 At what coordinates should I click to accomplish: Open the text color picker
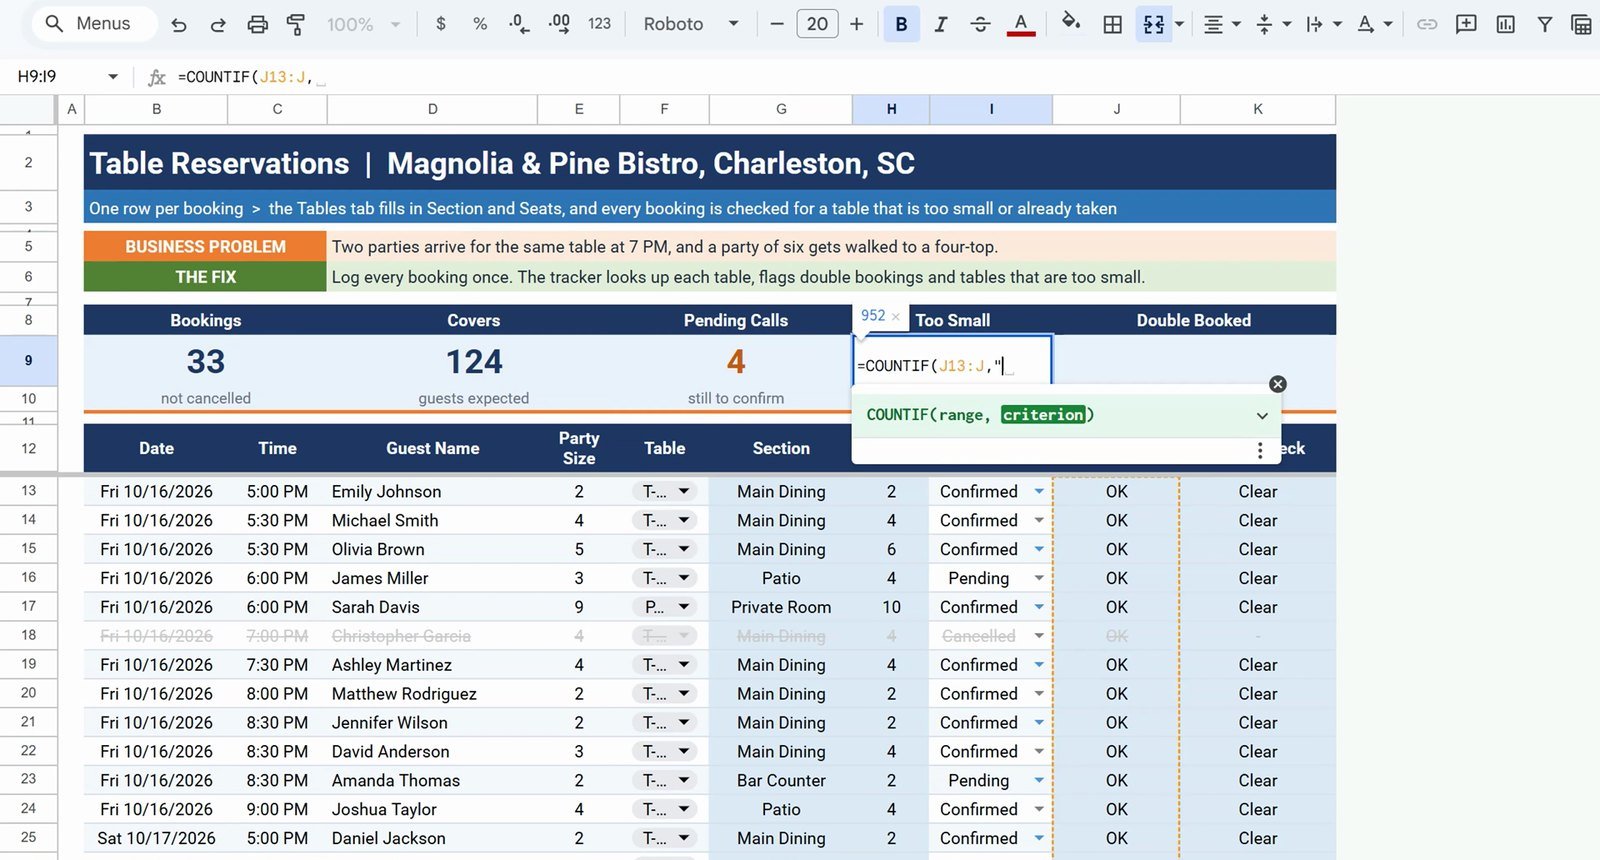point(1020,24)
